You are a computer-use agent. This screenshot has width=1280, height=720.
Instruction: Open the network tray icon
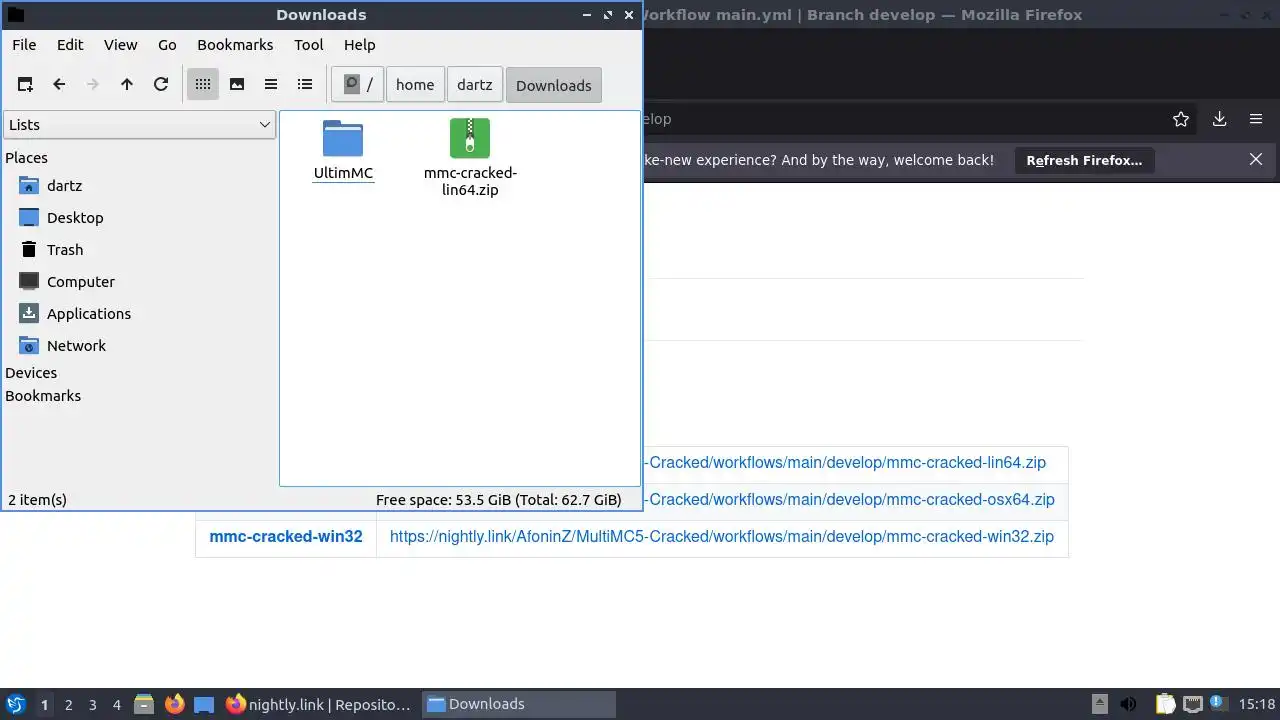click(x=1192, y=704)
